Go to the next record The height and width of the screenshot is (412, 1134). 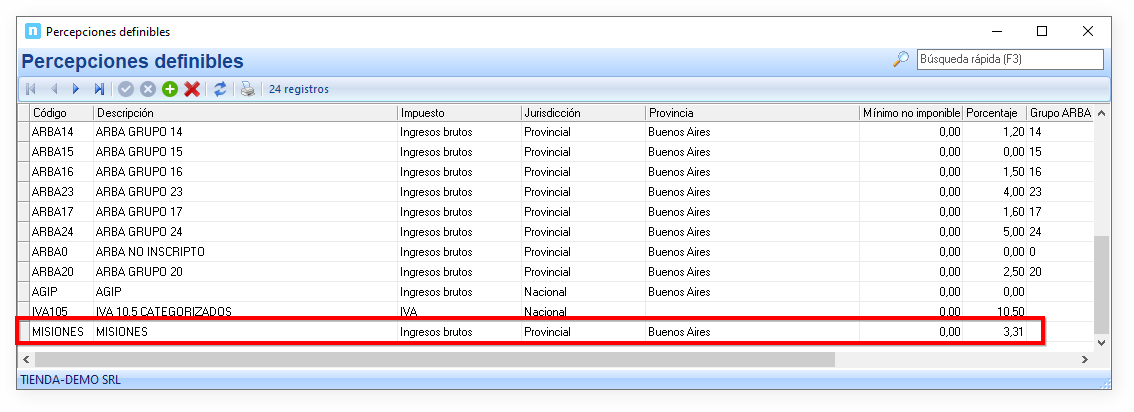click(x=76, y=89)
